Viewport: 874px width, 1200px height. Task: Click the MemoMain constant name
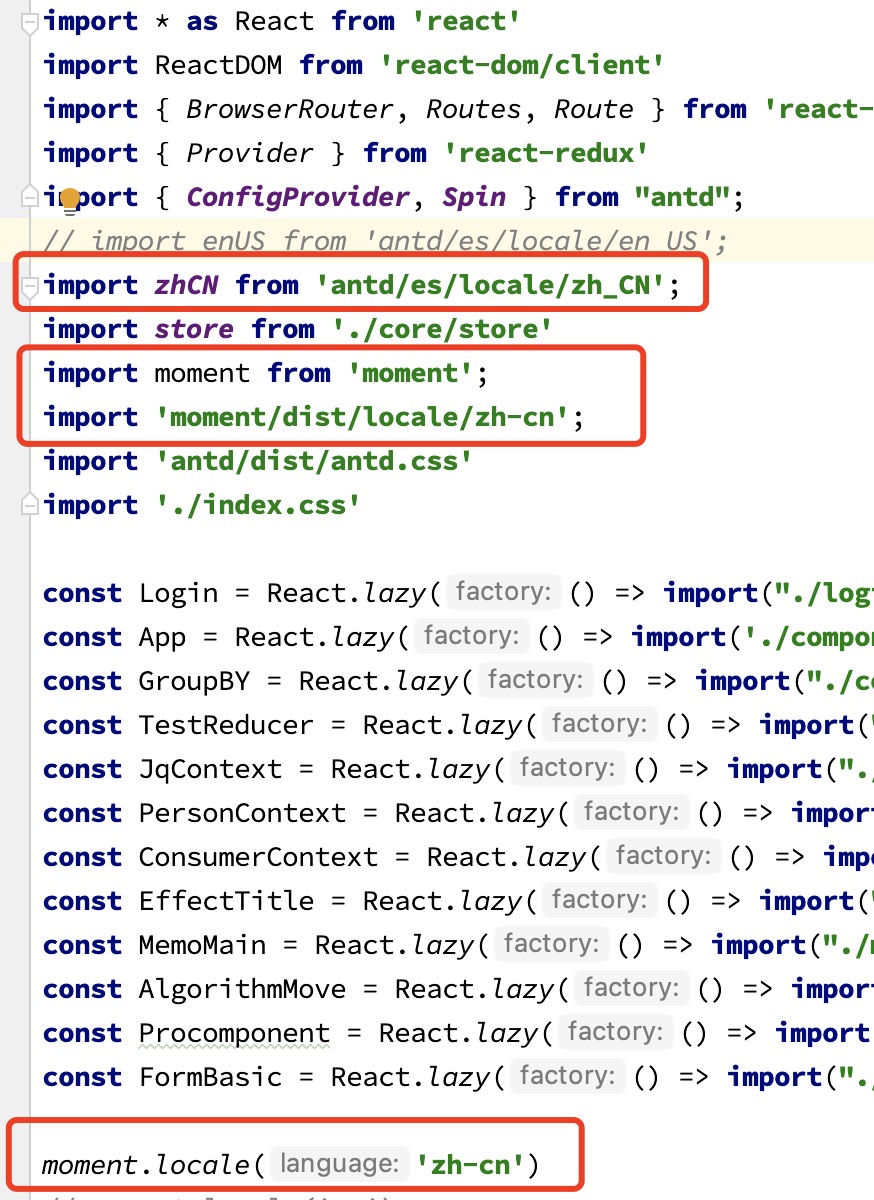click(x=202, y=945)
